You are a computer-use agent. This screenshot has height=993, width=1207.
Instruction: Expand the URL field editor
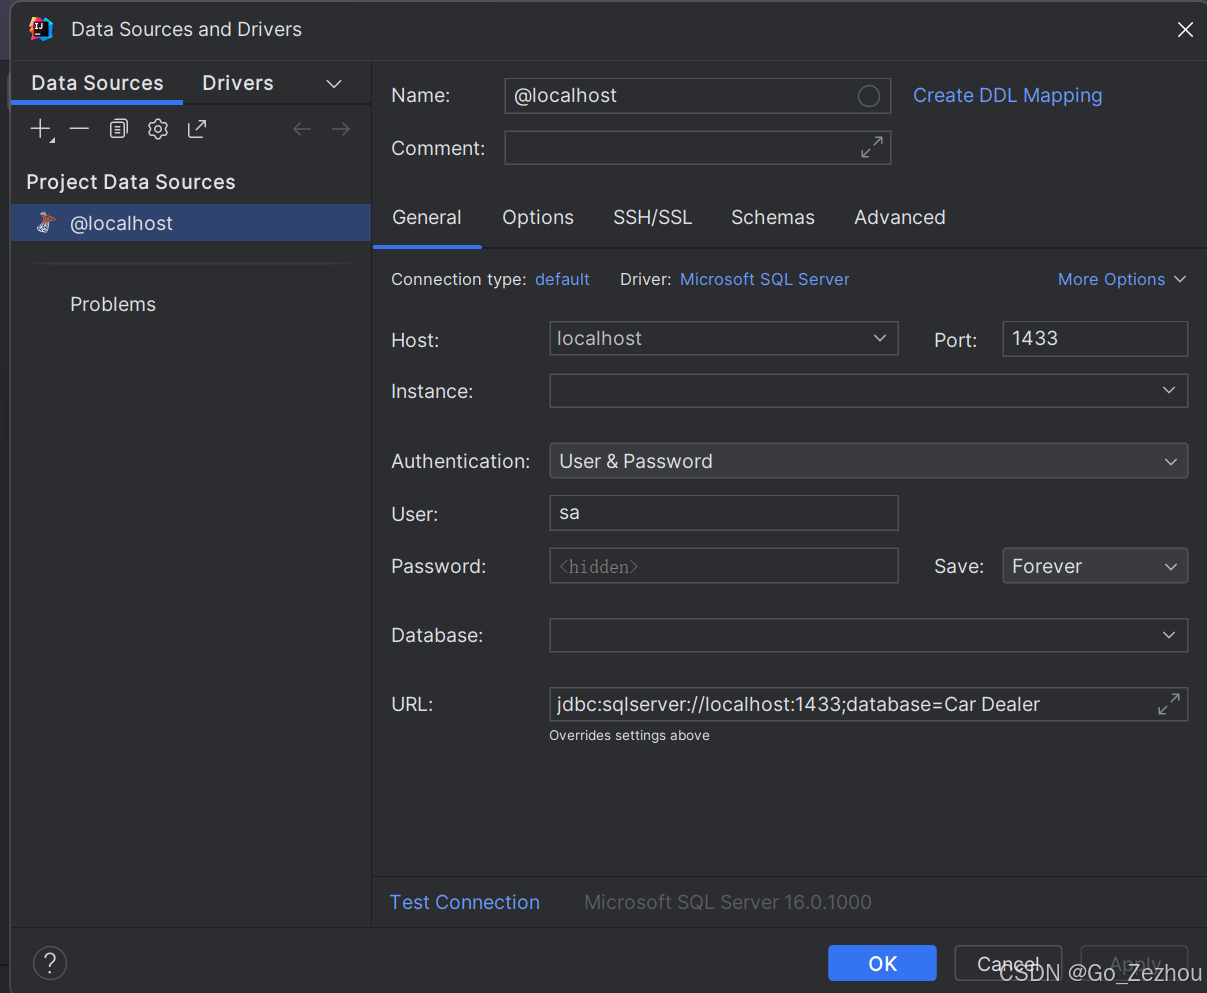tap(1169, 704)
